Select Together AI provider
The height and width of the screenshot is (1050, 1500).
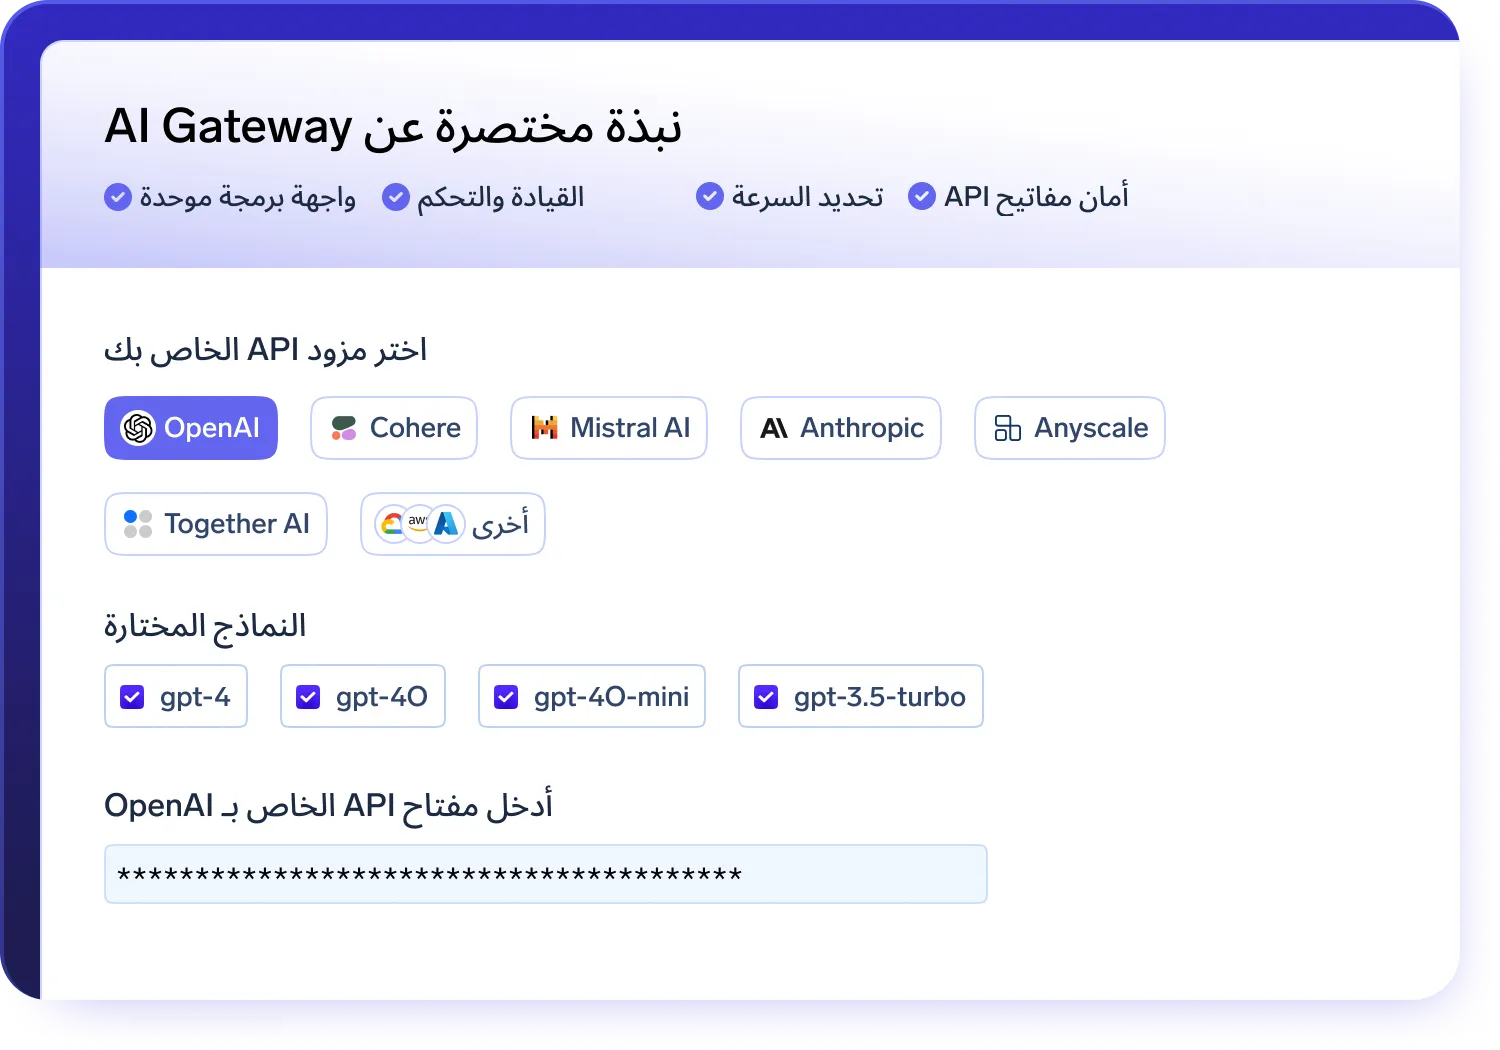(216, 524)
